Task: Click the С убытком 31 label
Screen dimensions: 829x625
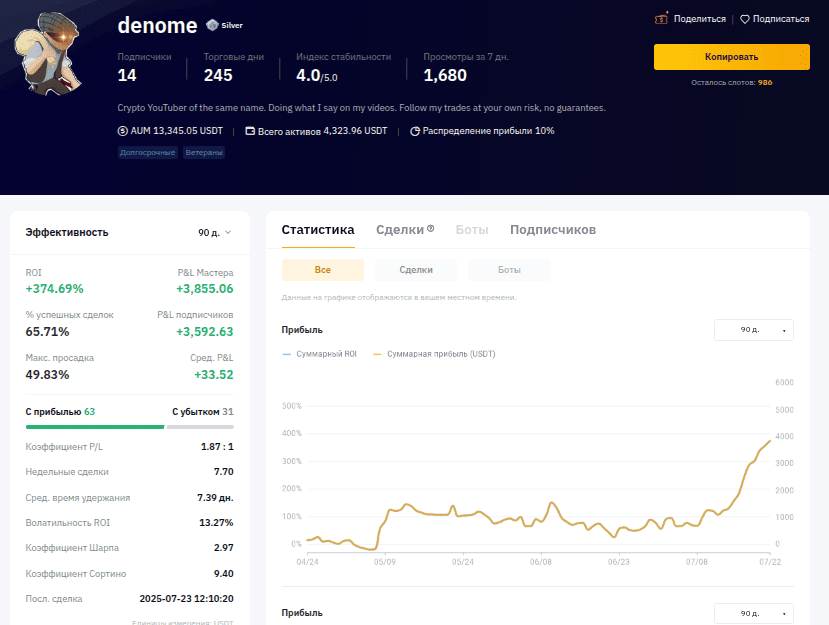Action: coord(203,412)
